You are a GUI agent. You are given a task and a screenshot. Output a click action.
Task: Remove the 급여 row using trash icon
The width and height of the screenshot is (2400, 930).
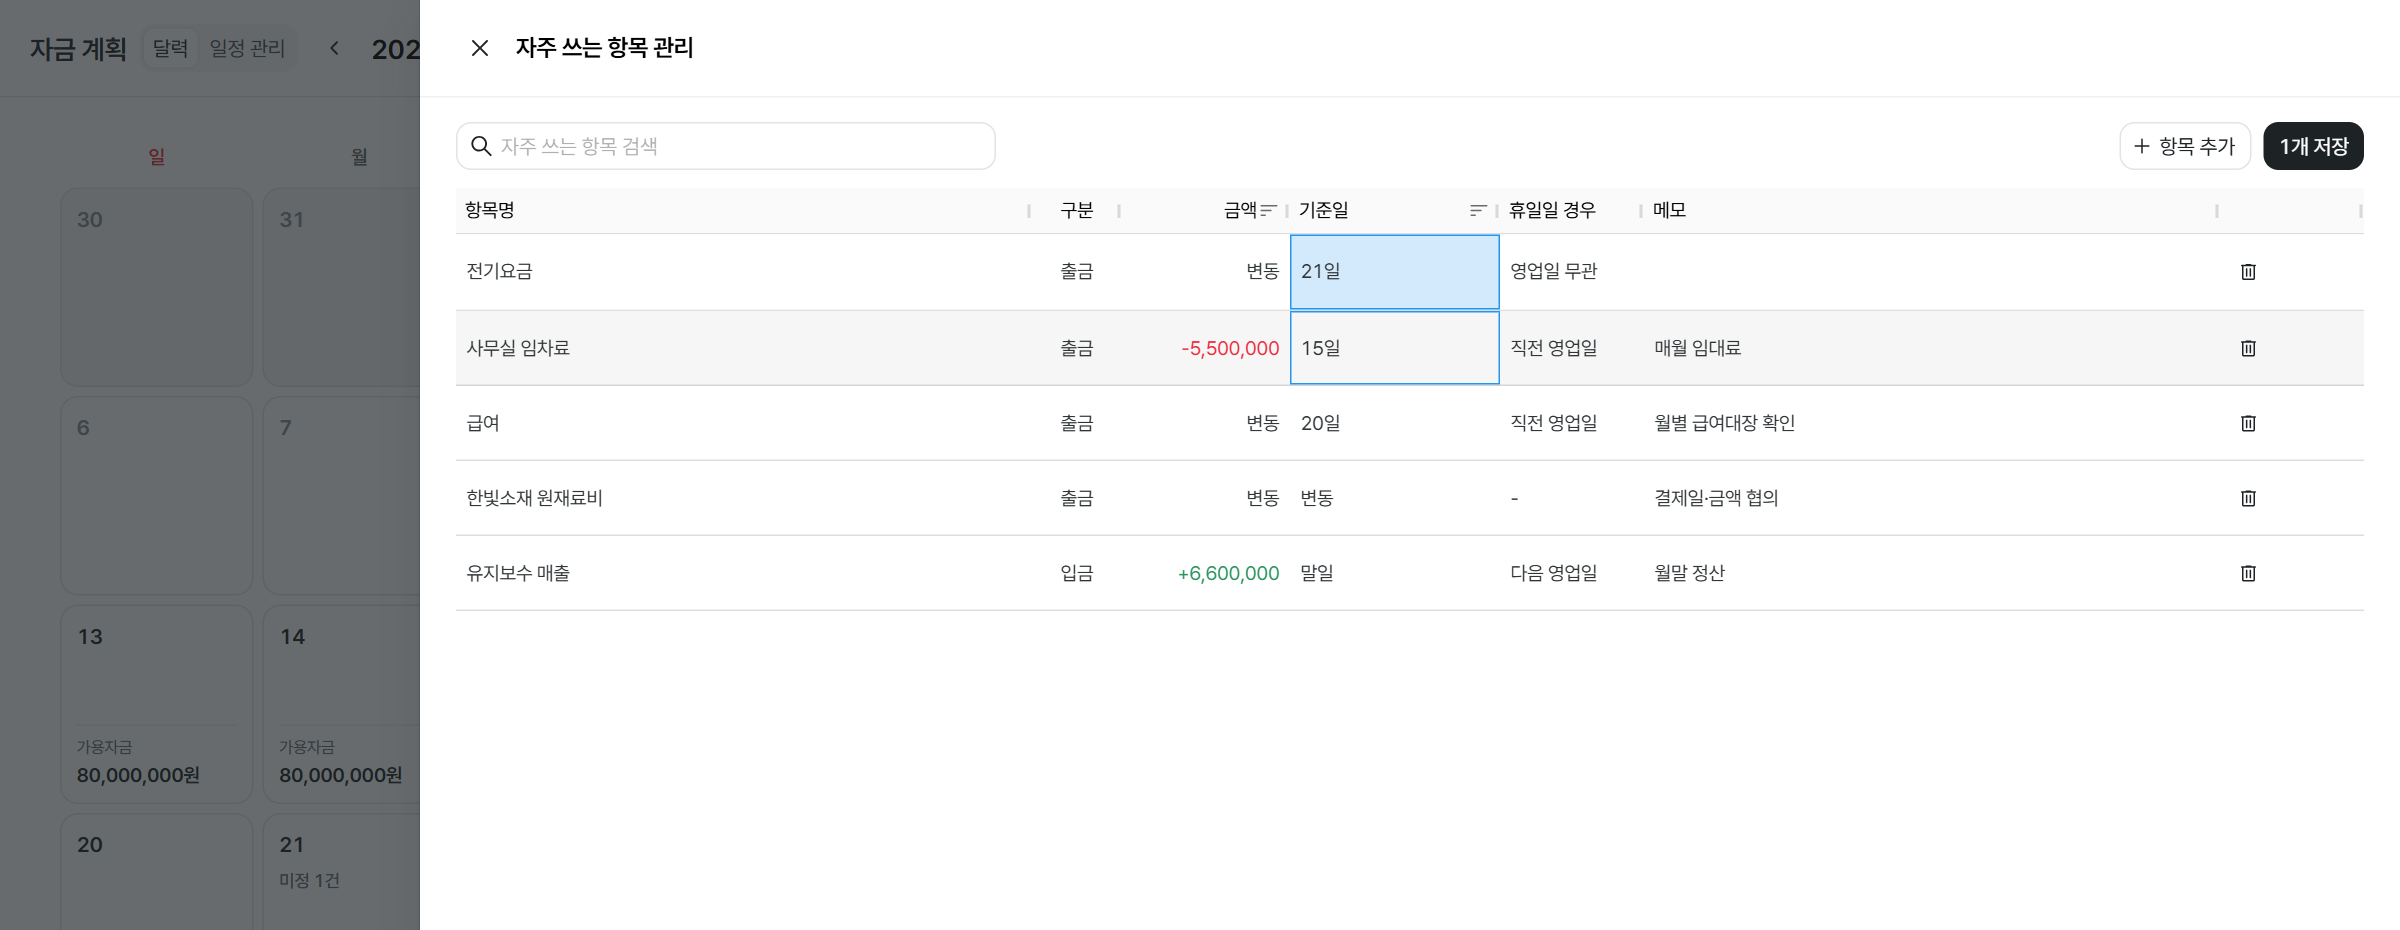point(2248,423)
